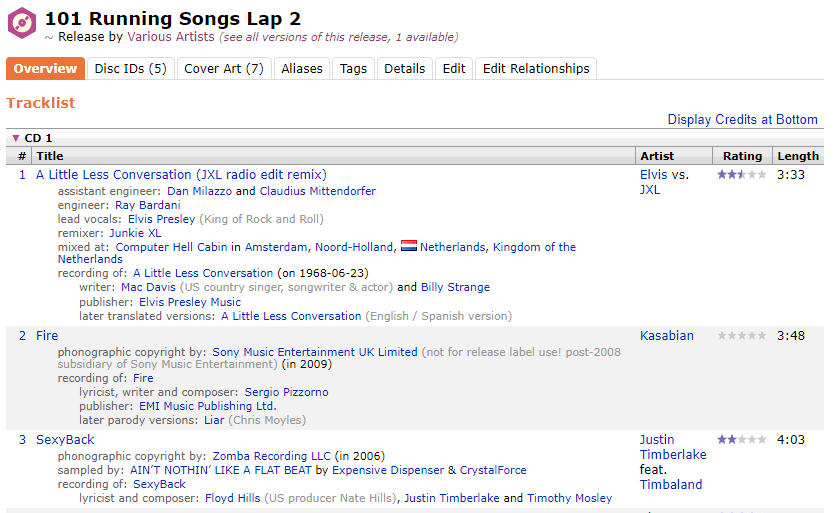Click the release disc icon beside the title
The width and height of the screenshot is (838, 513).
(22, 23)
